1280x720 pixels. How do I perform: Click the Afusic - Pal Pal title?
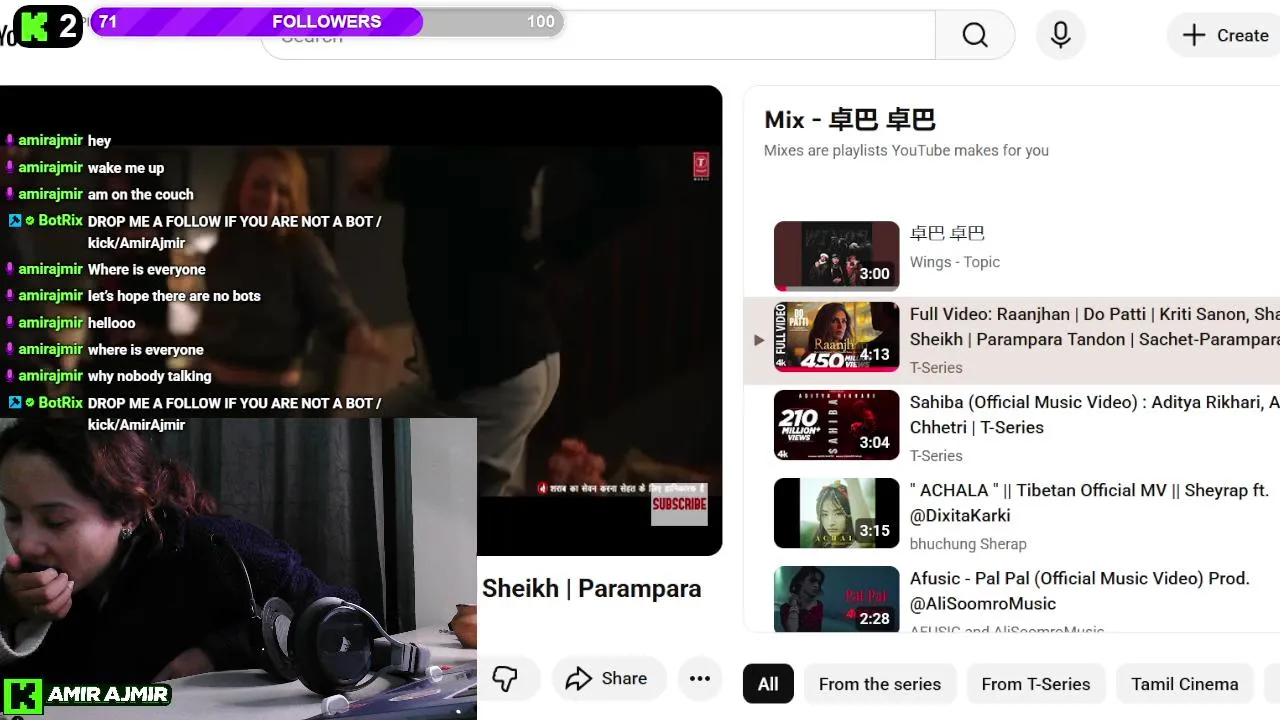pyautogui.click(x=1080, y=591)
